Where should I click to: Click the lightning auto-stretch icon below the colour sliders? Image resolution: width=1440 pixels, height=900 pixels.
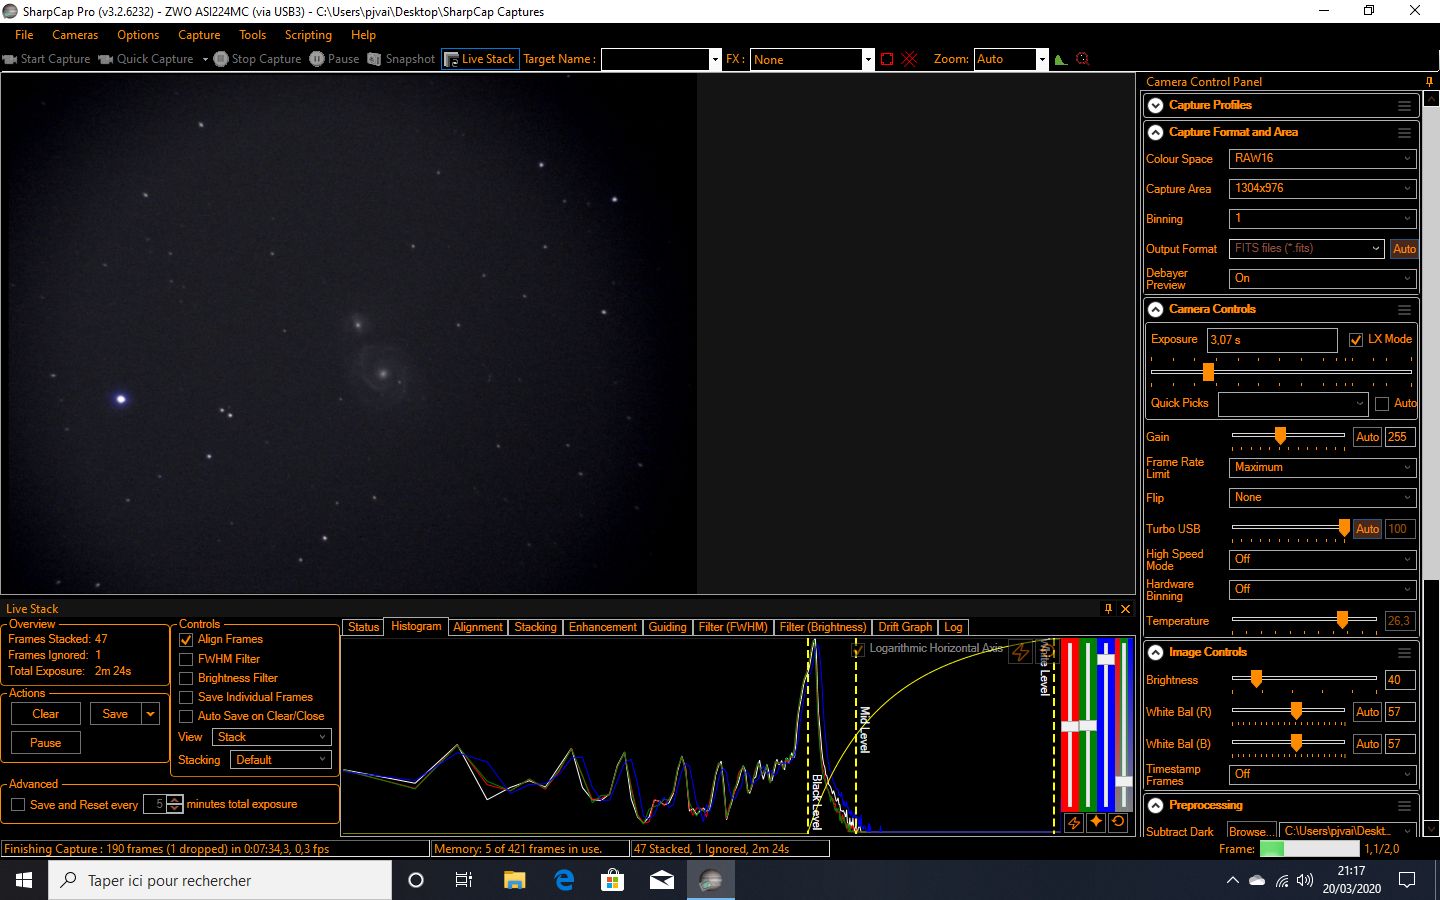coord(1073,822)
